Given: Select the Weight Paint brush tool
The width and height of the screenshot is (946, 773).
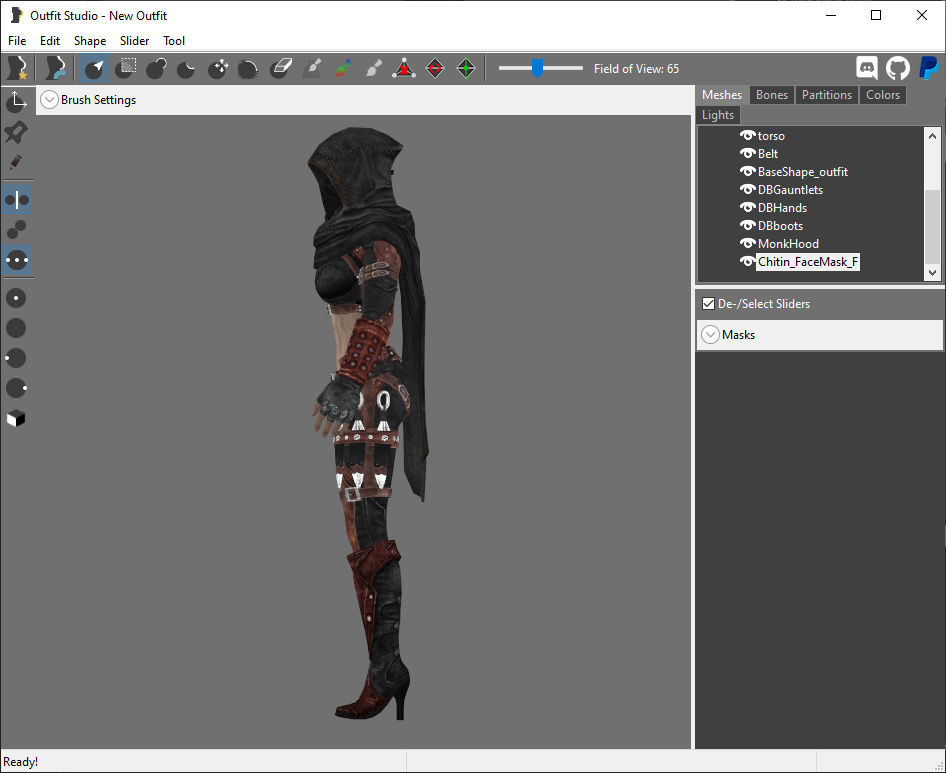Looking at the screenshot, I should 312,68.
